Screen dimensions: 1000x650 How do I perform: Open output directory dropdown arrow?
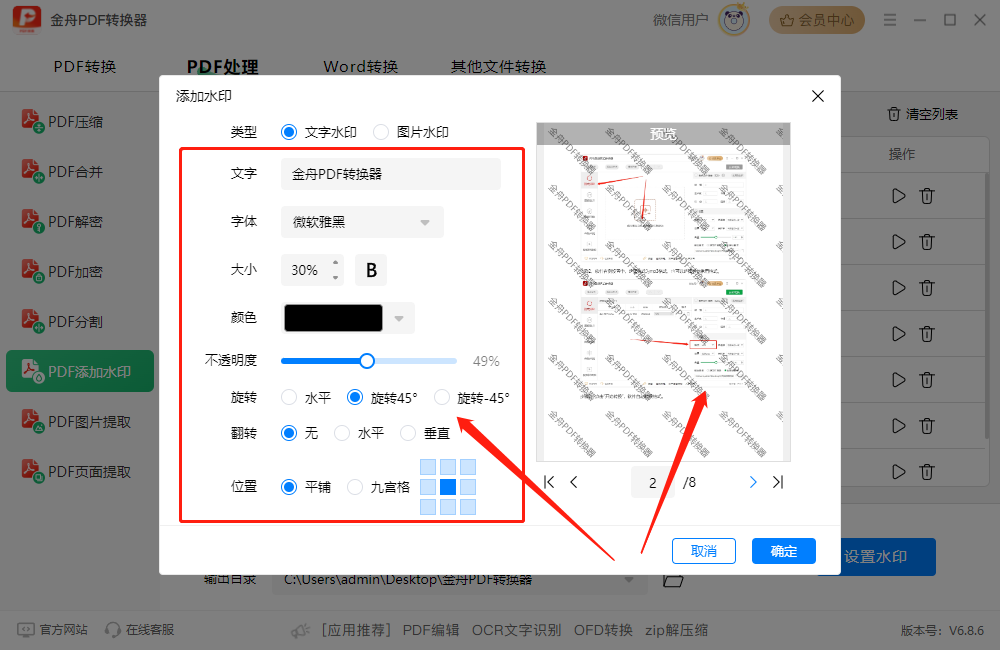629,580
